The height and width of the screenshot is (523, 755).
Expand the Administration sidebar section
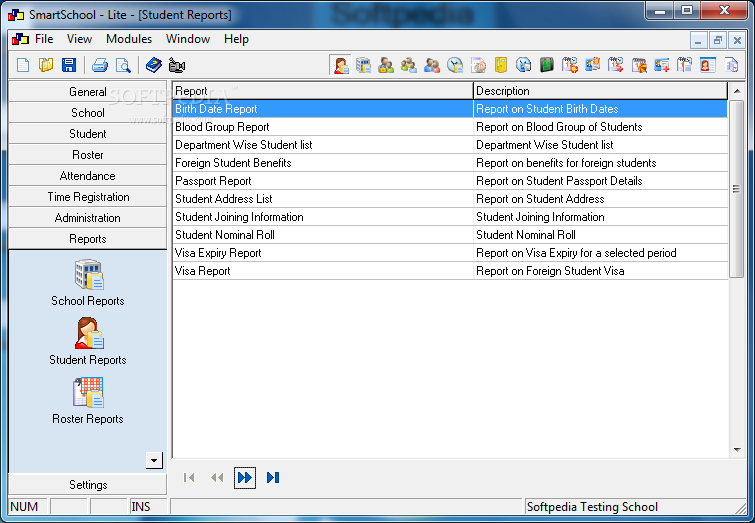[88, 218]
